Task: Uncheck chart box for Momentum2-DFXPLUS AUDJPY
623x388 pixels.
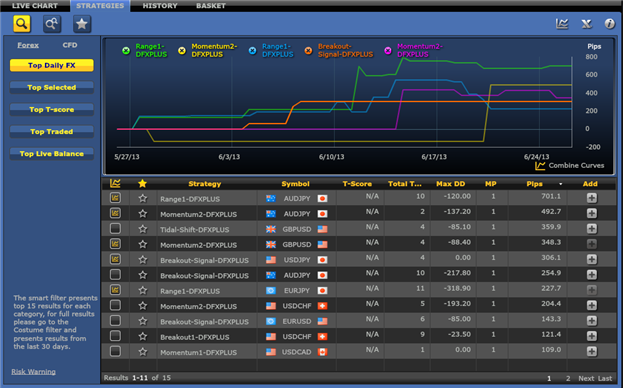Action: (115, 213)
